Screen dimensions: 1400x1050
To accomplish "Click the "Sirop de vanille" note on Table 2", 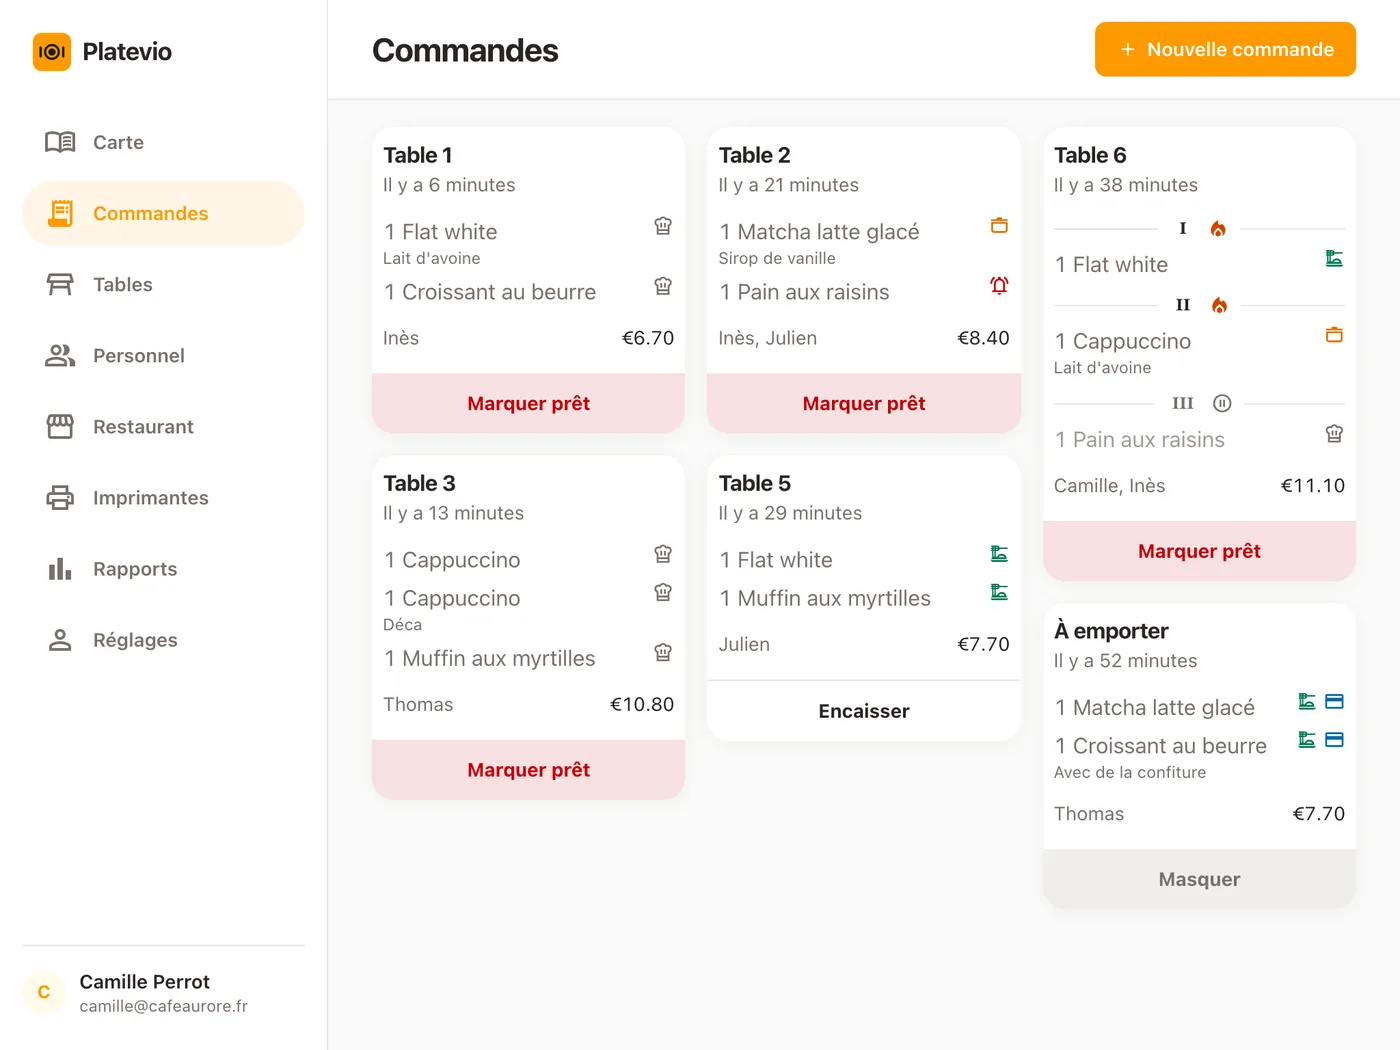I will (777, 258).
